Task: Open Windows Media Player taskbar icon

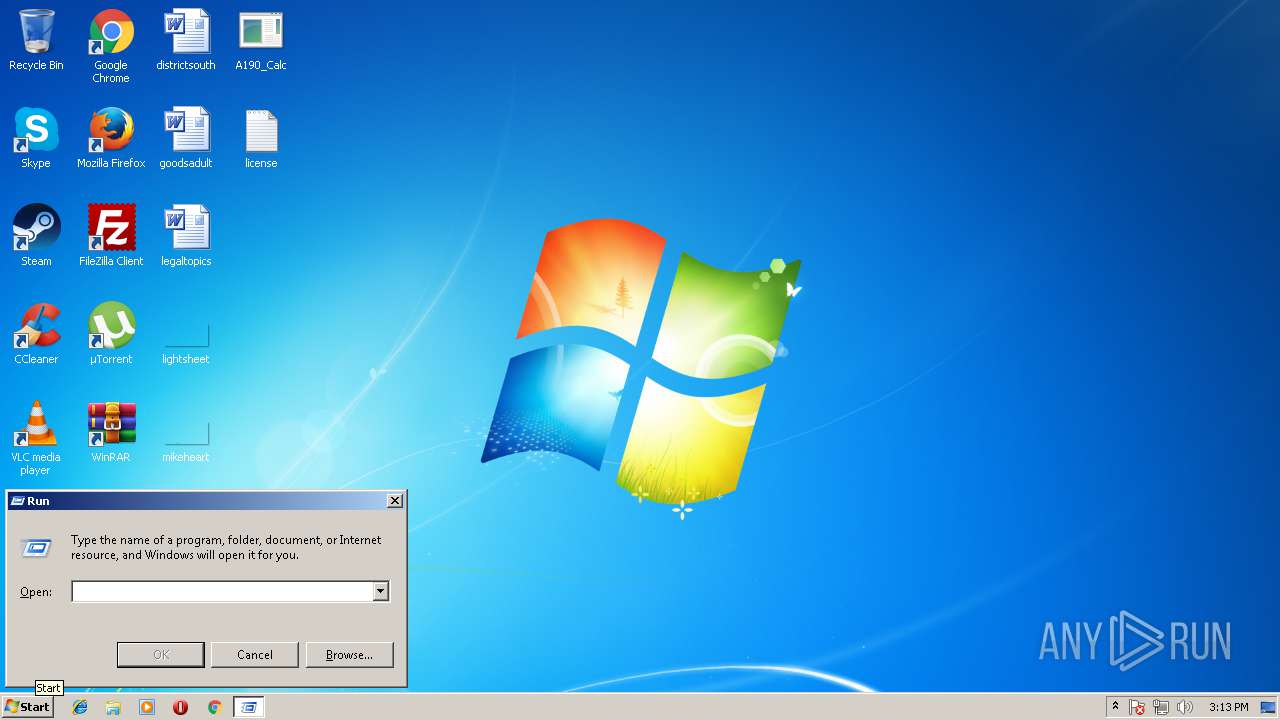Action: coord(147,707)
